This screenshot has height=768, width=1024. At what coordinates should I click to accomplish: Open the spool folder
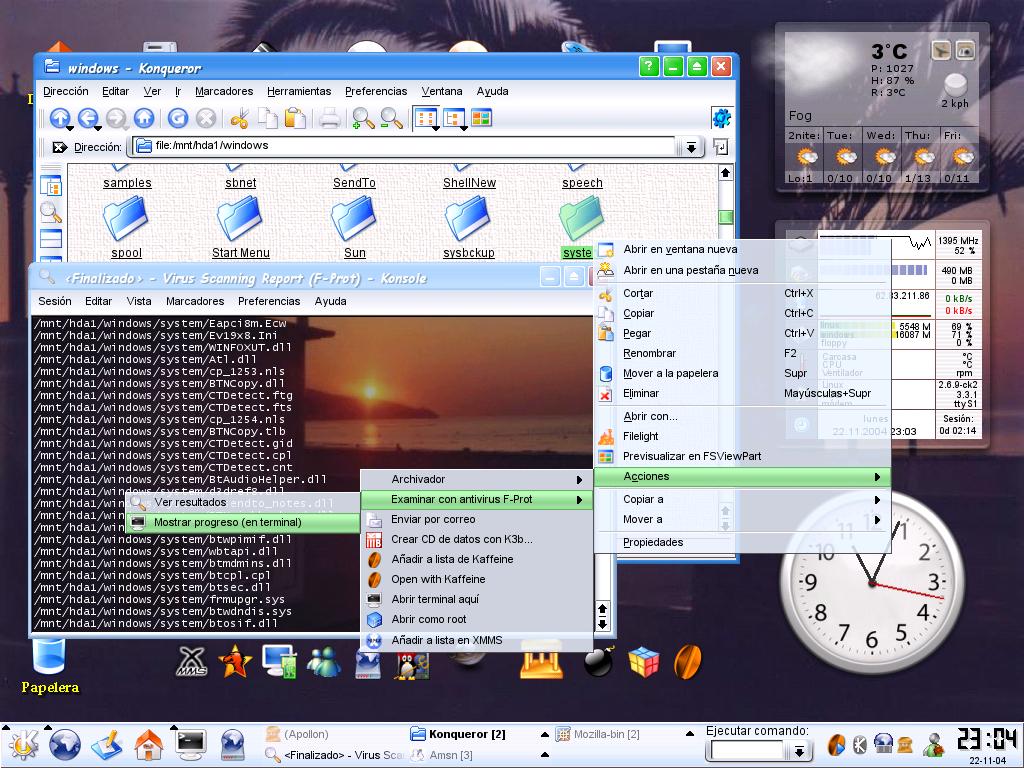coord(126,228)
